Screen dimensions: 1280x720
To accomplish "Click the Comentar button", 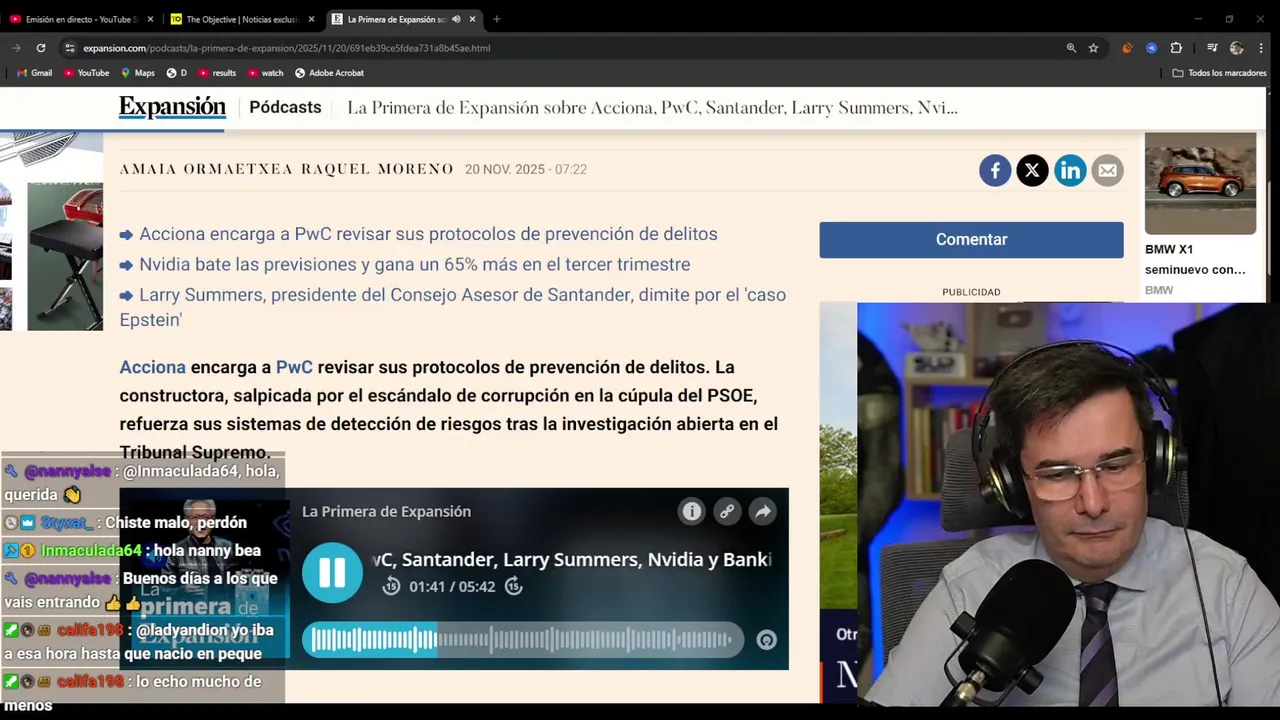I will pos(971,240).
